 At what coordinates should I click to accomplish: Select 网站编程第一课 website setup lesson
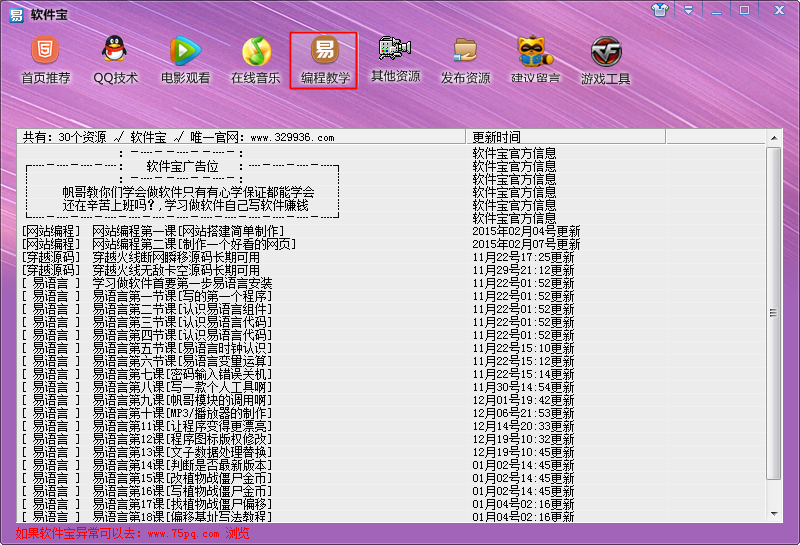point(188,231)
